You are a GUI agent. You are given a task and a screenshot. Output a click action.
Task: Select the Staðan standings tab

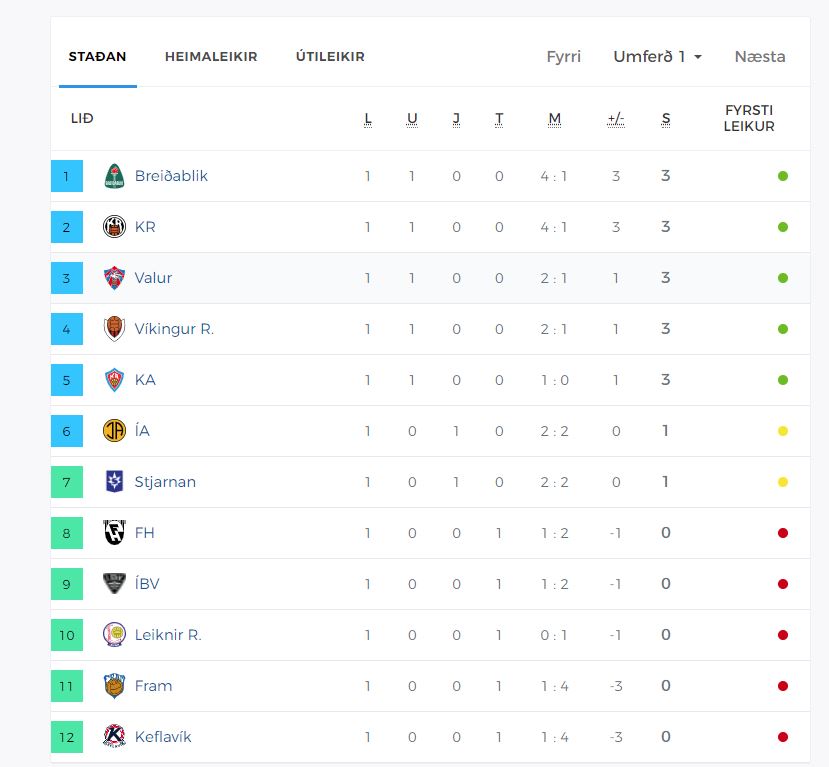tap(97, 57)
